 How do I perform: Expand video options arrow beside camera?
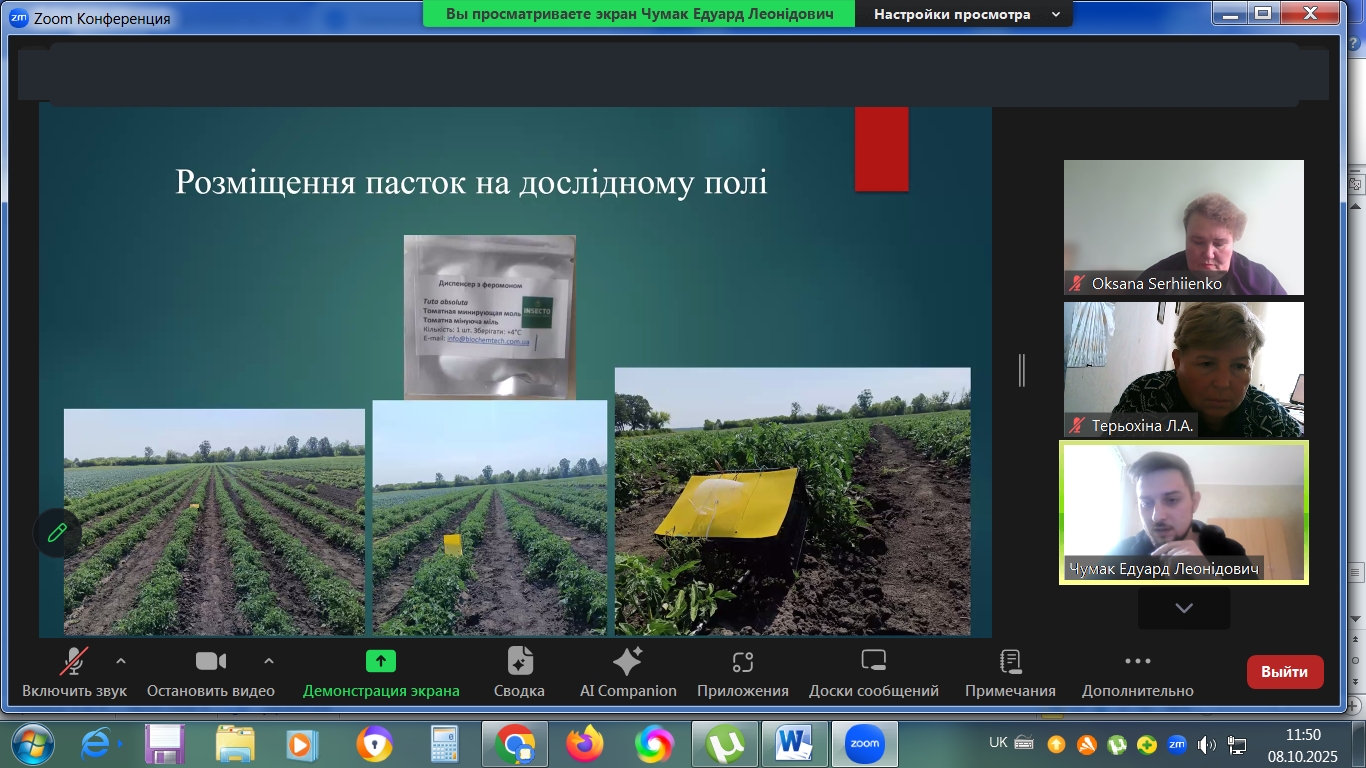pos(268,661)
